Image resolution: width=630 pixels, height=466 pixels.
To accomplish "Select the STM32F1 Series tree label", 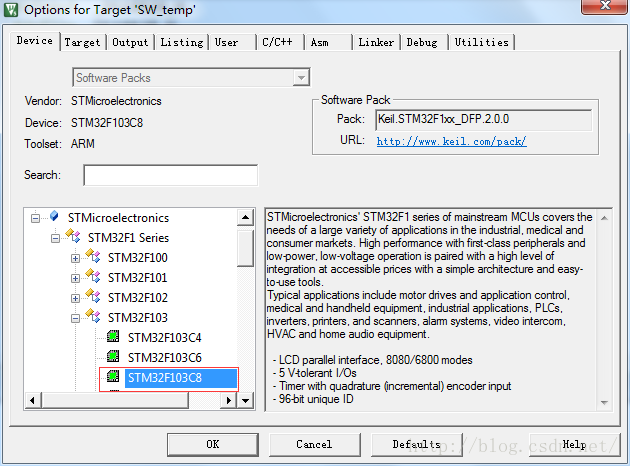I will tap(129, 238).
